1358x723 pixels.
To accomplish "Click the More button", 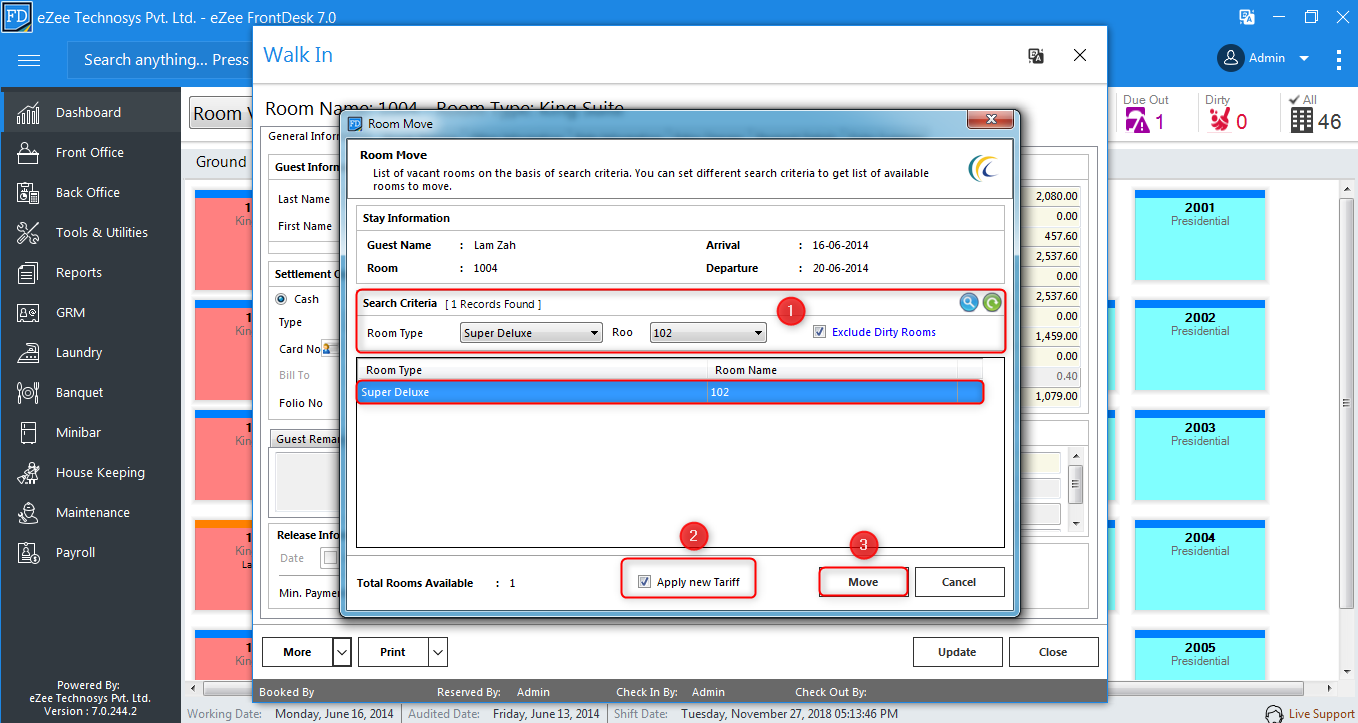I will click(297, 652).
